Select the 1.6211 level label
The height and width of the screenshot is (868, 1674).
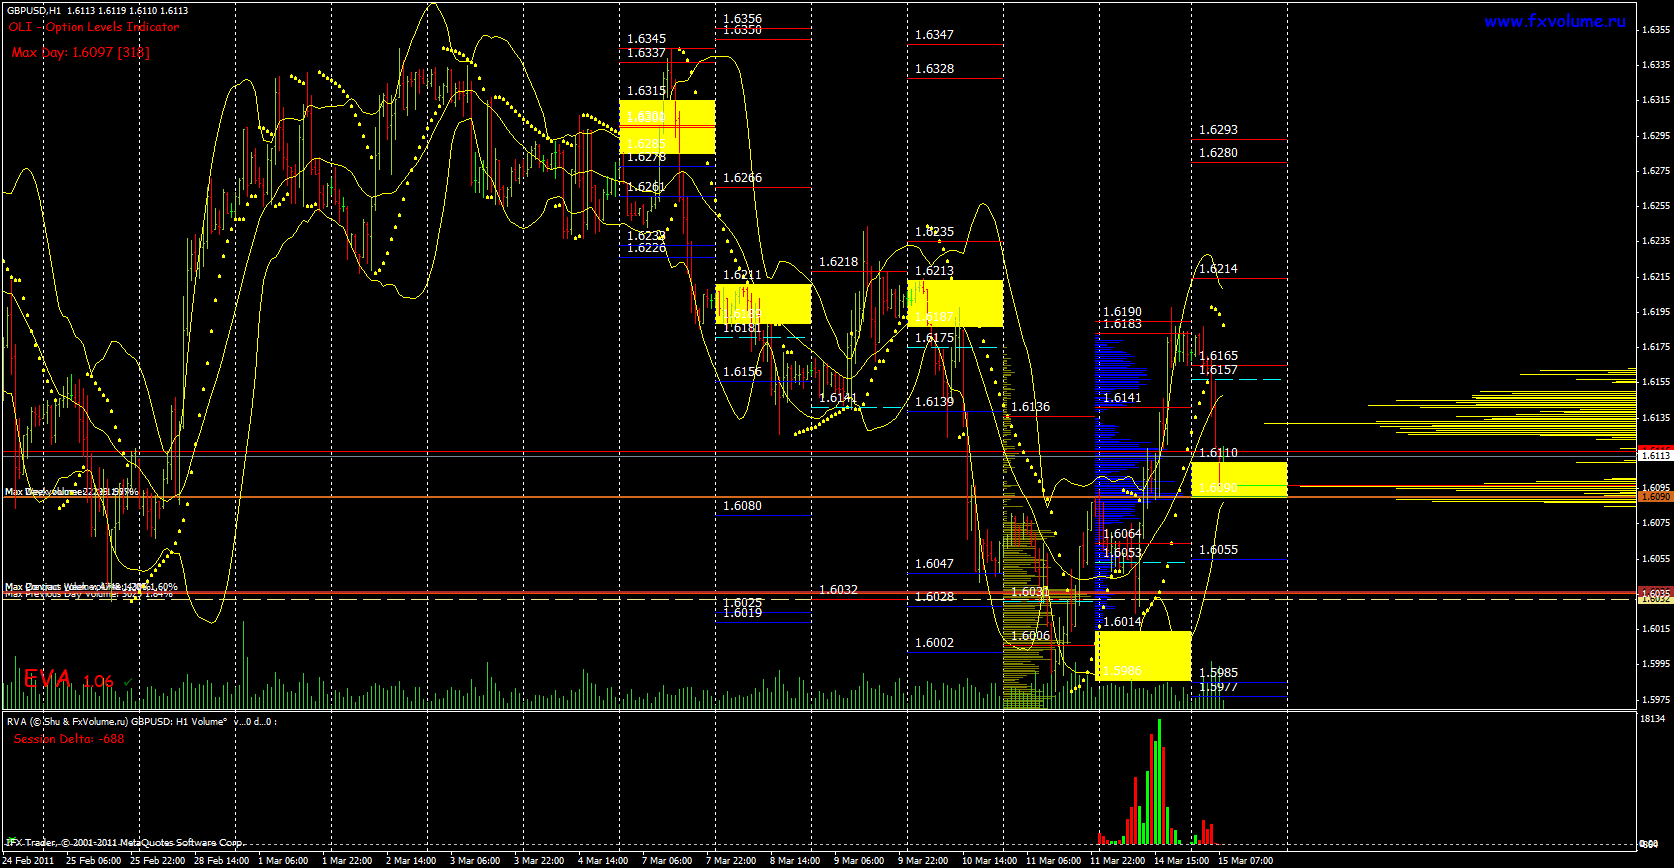click(742, 274)
